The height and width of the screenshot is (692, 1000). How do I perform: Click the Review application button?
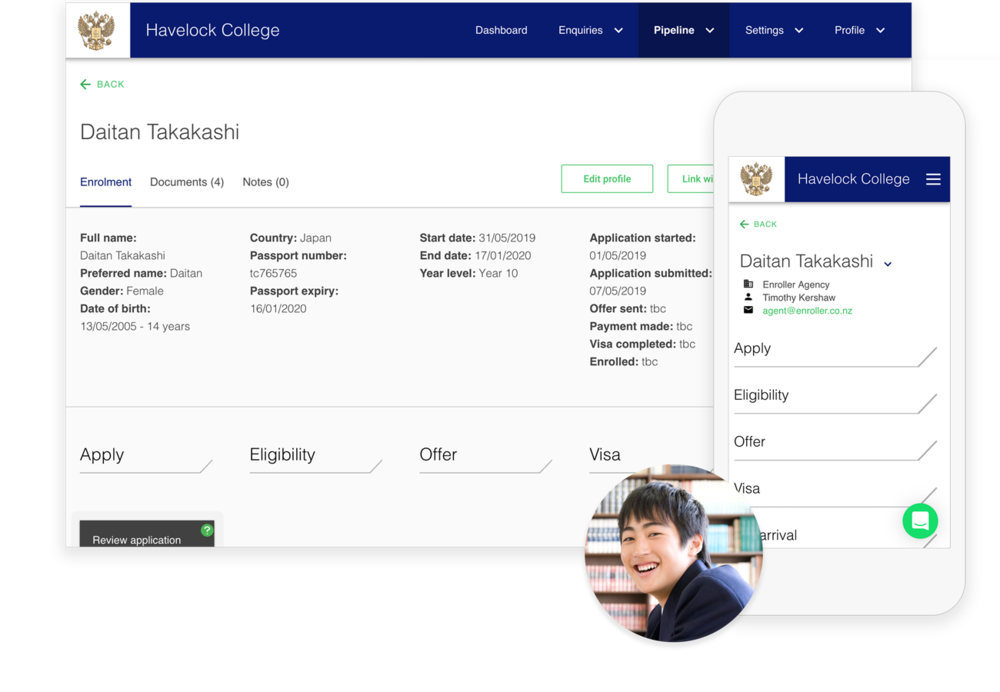(147, 534)
